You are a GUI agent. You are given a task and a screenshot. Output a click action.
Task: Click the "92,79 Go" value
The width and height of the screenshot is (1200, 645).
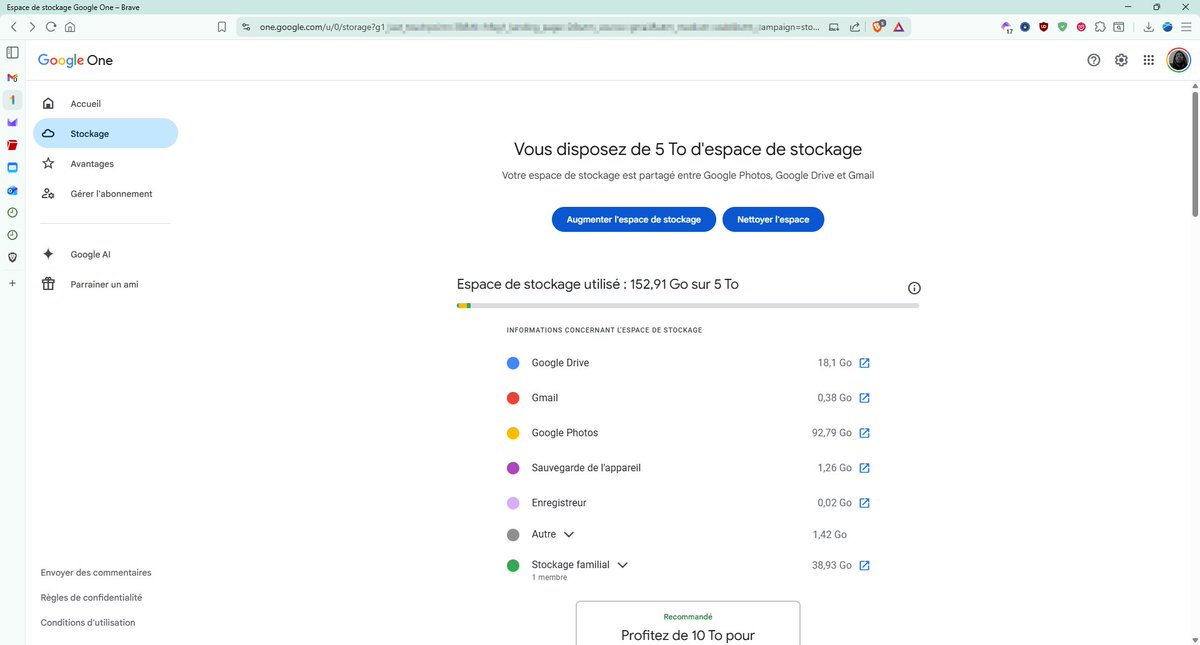[832, 433]
